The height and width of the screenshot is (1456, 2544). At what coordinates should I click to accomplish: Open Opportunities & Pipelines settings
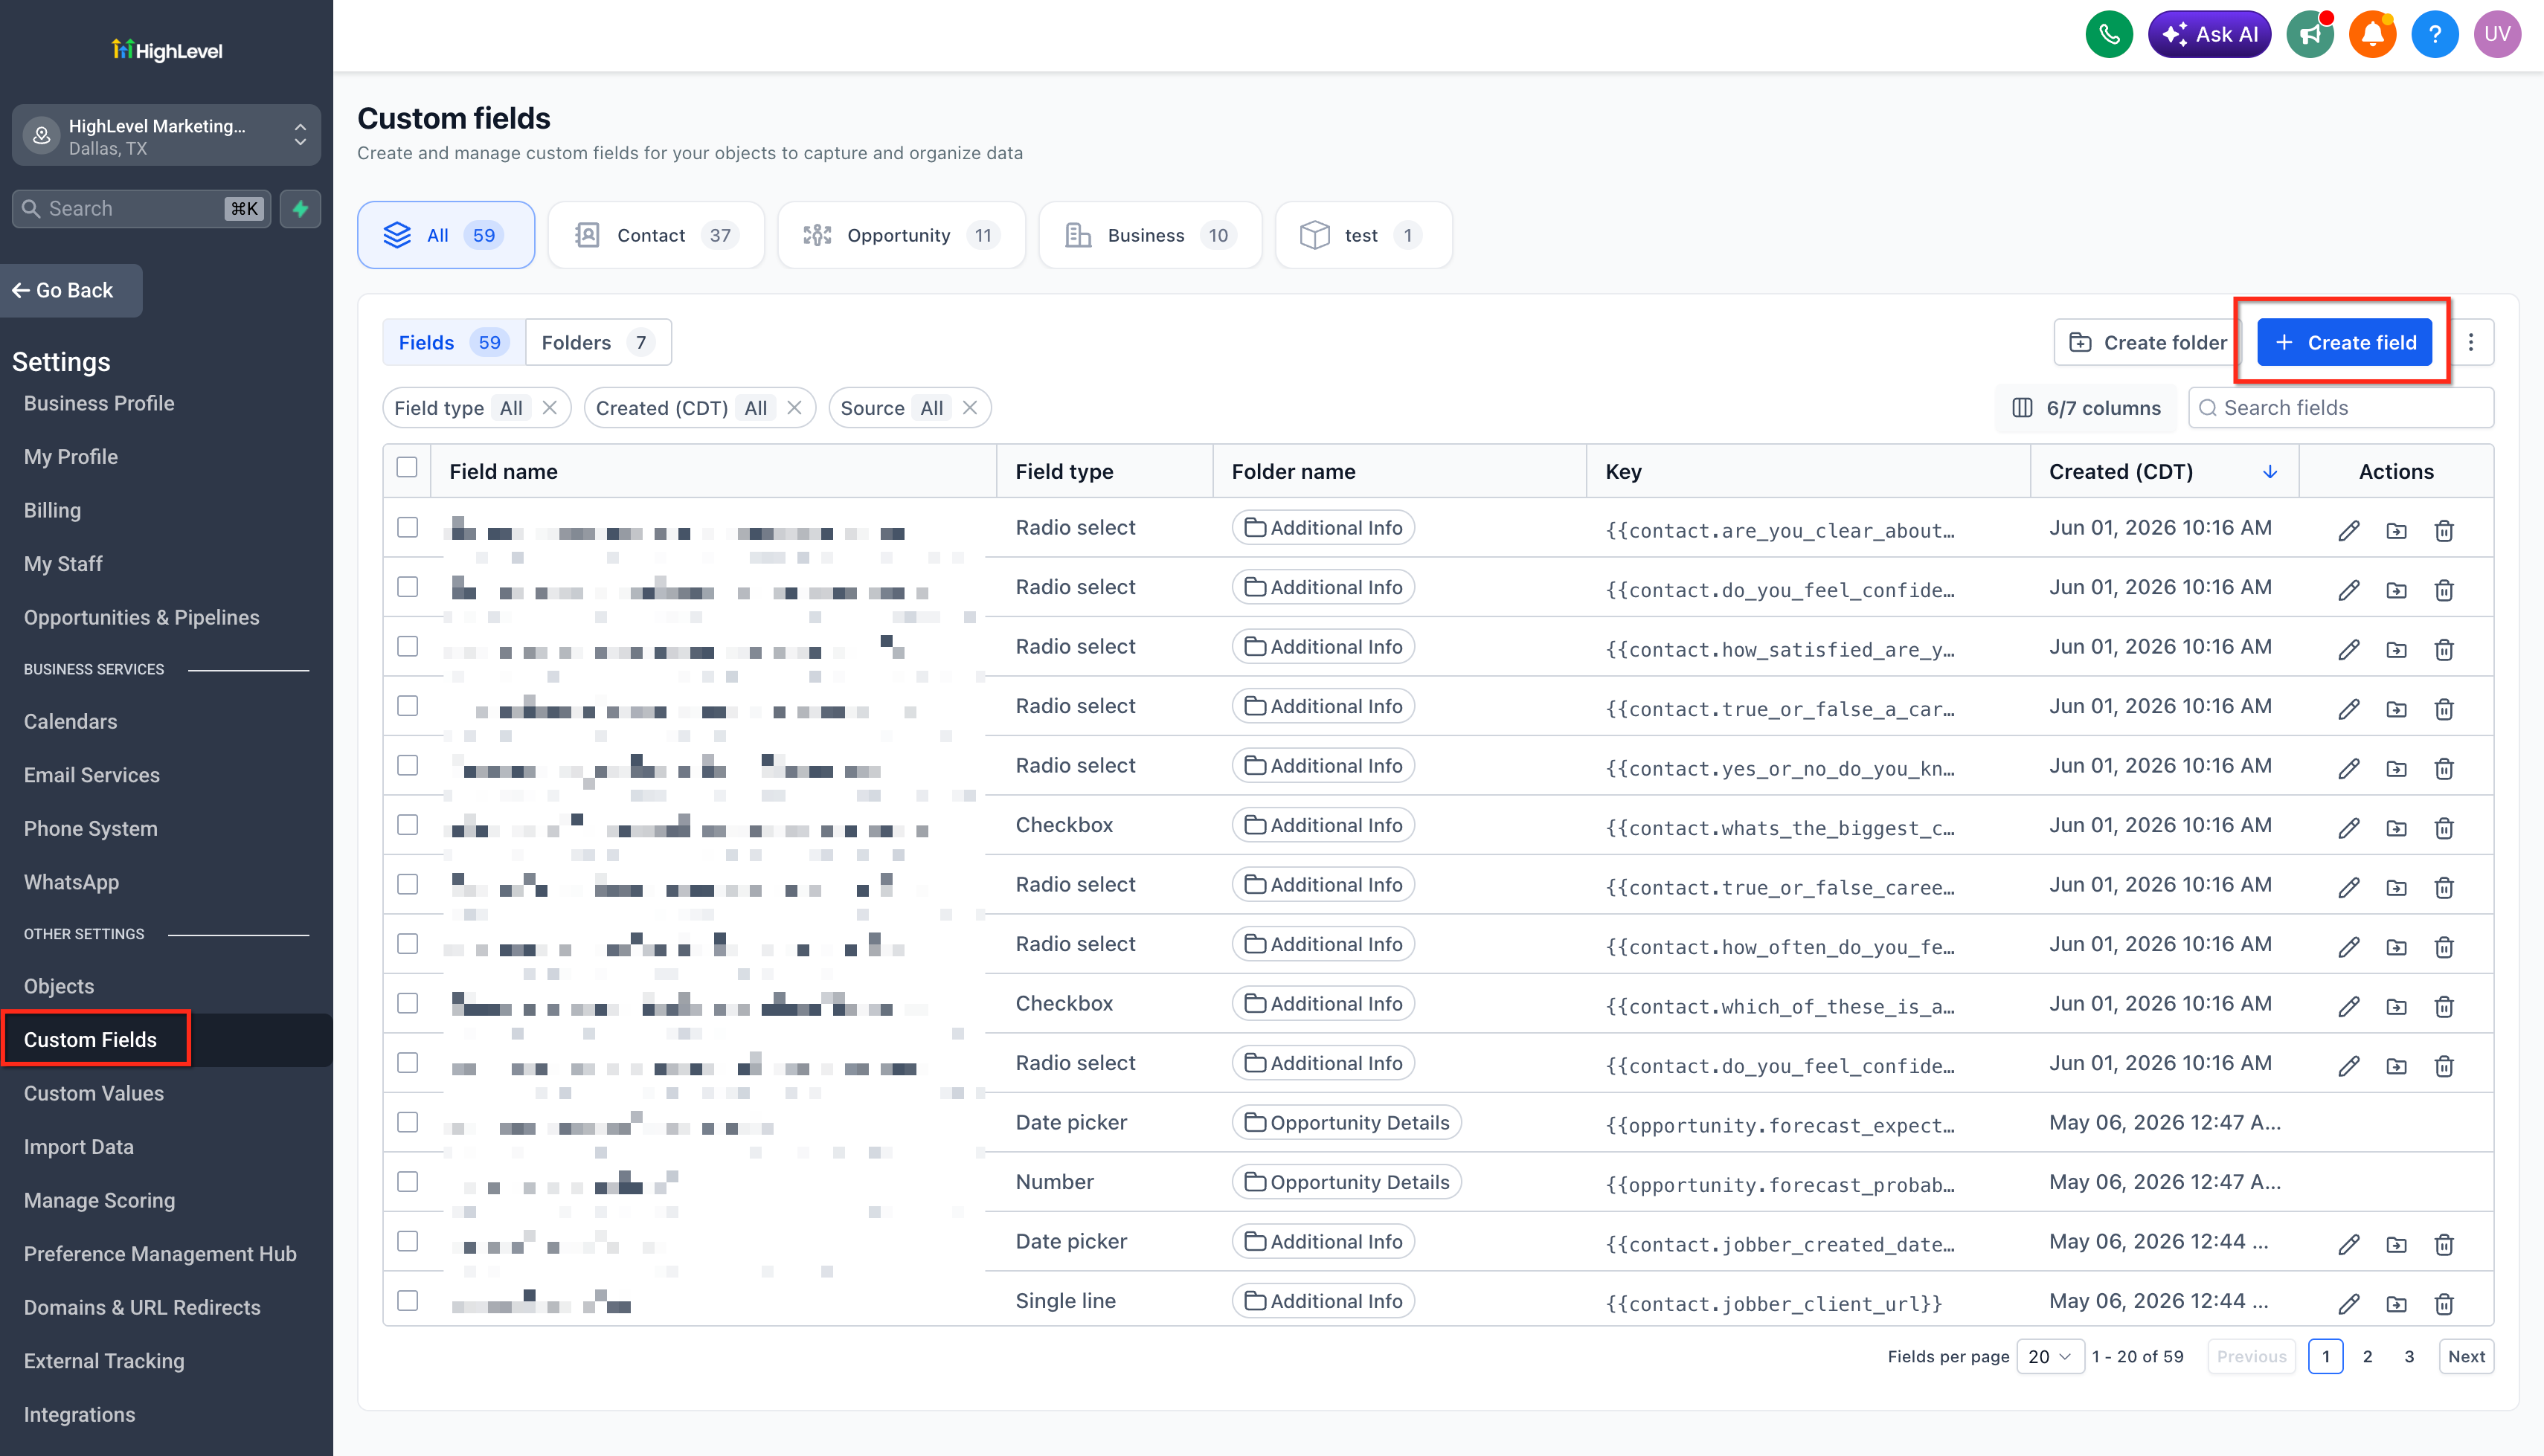click(142, 618)
